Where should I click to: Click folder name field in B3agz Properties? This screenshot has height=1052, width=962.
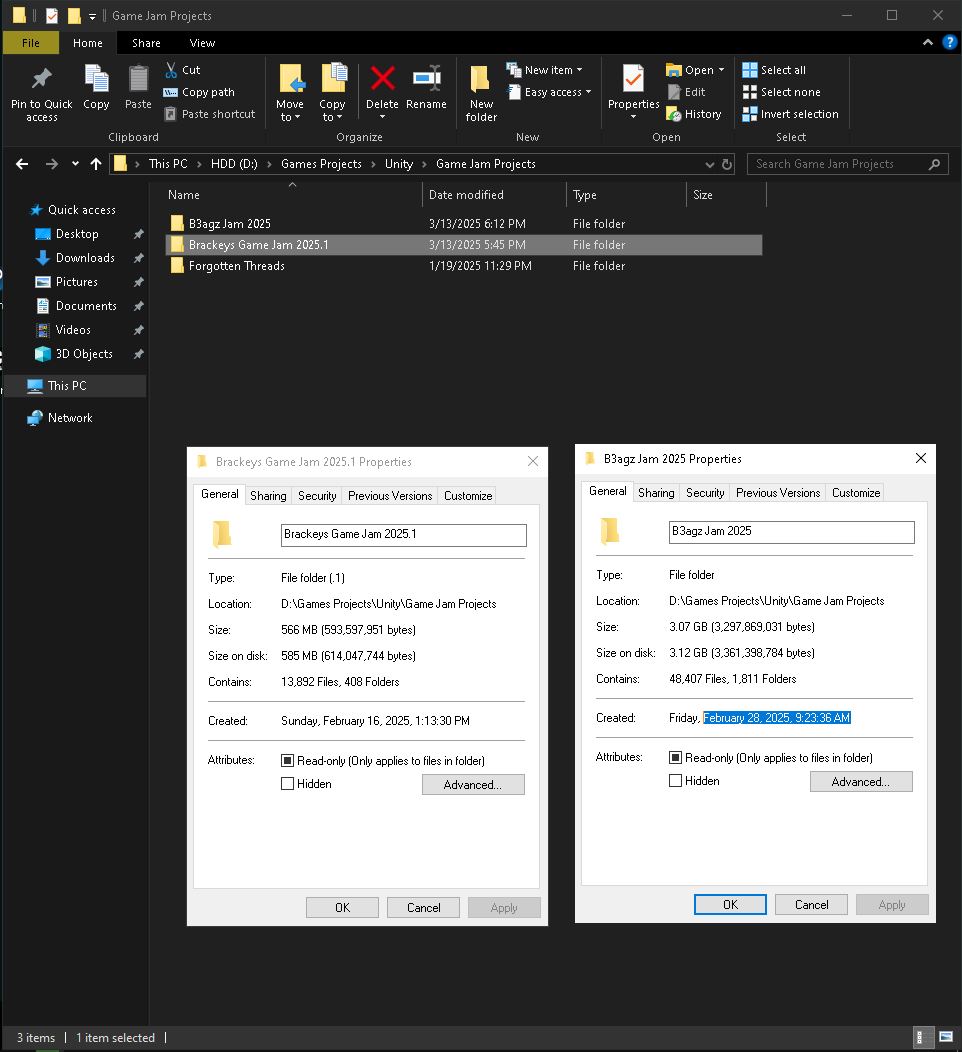(x=792, y=532)
